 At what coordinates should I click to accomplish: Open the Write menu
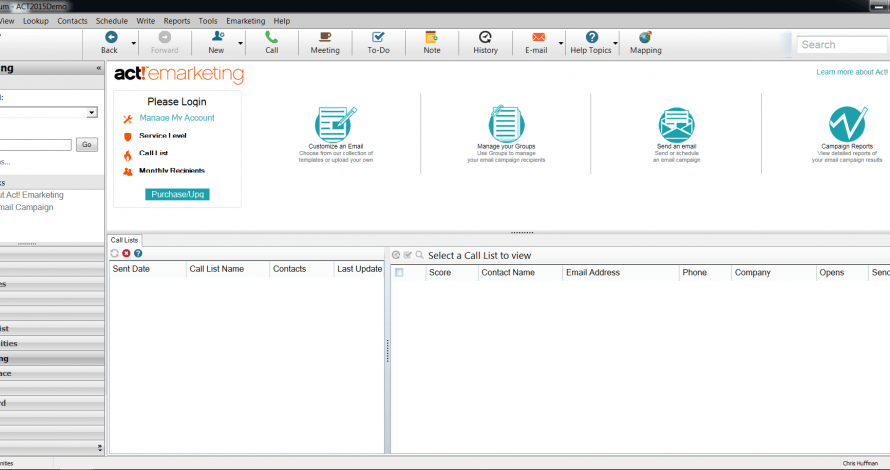[145, 21]
